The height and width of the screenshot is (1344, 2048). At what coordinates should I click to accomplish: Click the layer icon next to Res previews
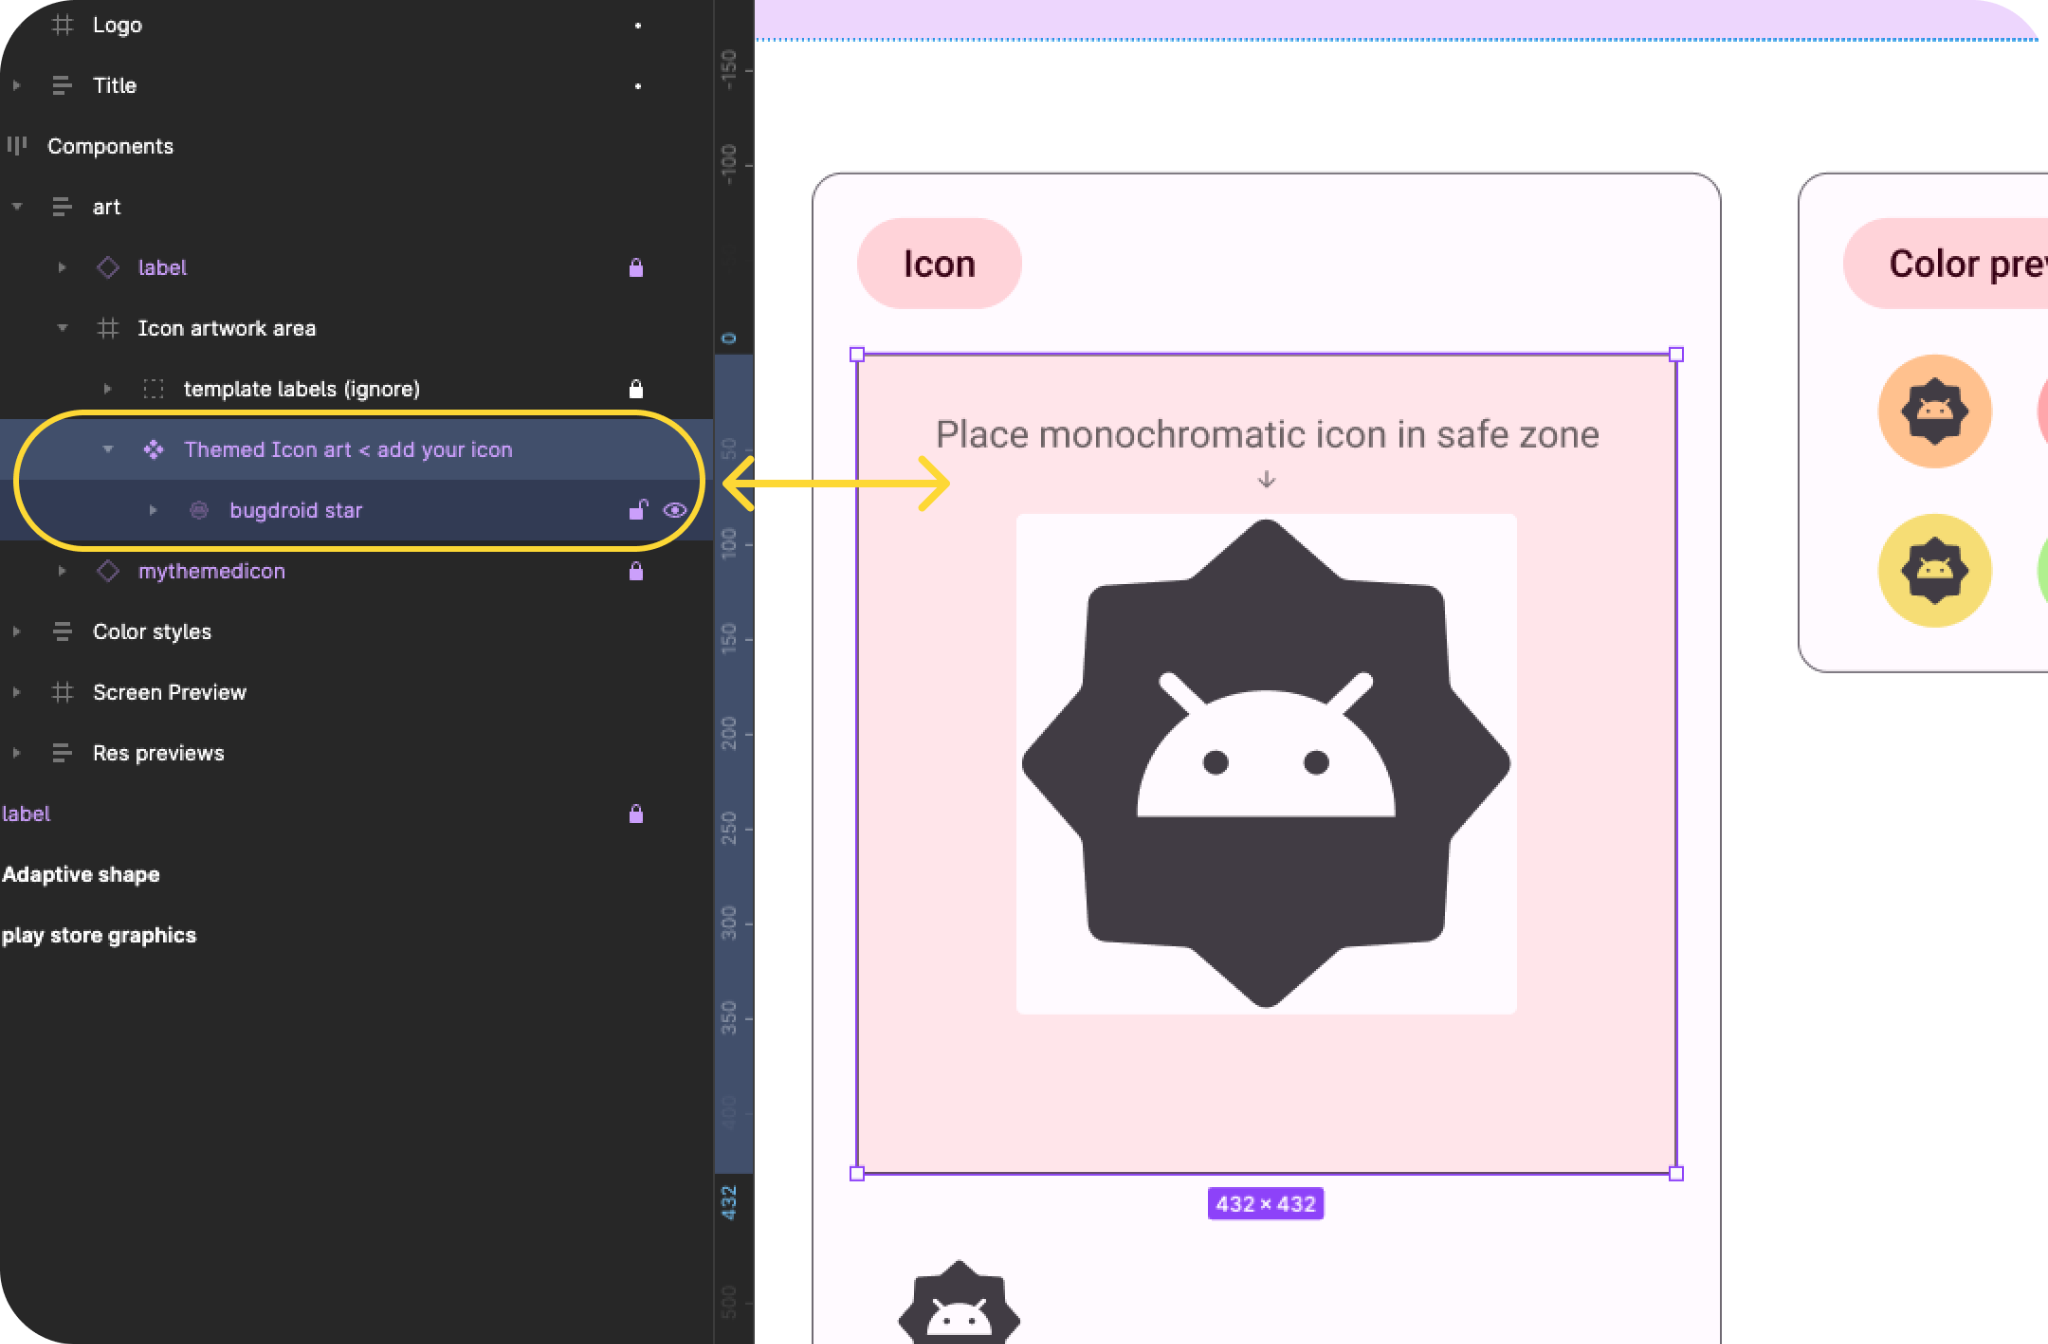tap(63, 753)
